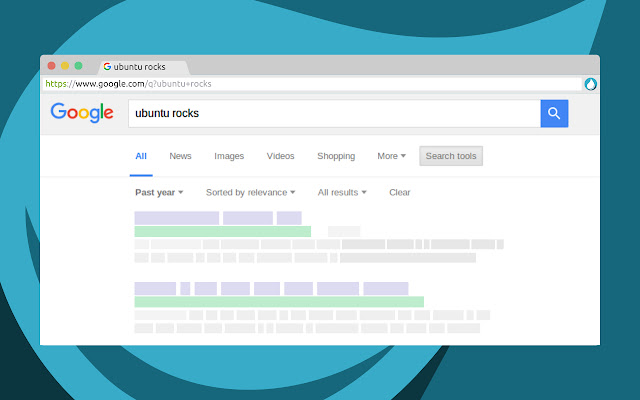The image size is (640, 400).
Task: Click the Clear filters link
Action: [x=400, y=192]
